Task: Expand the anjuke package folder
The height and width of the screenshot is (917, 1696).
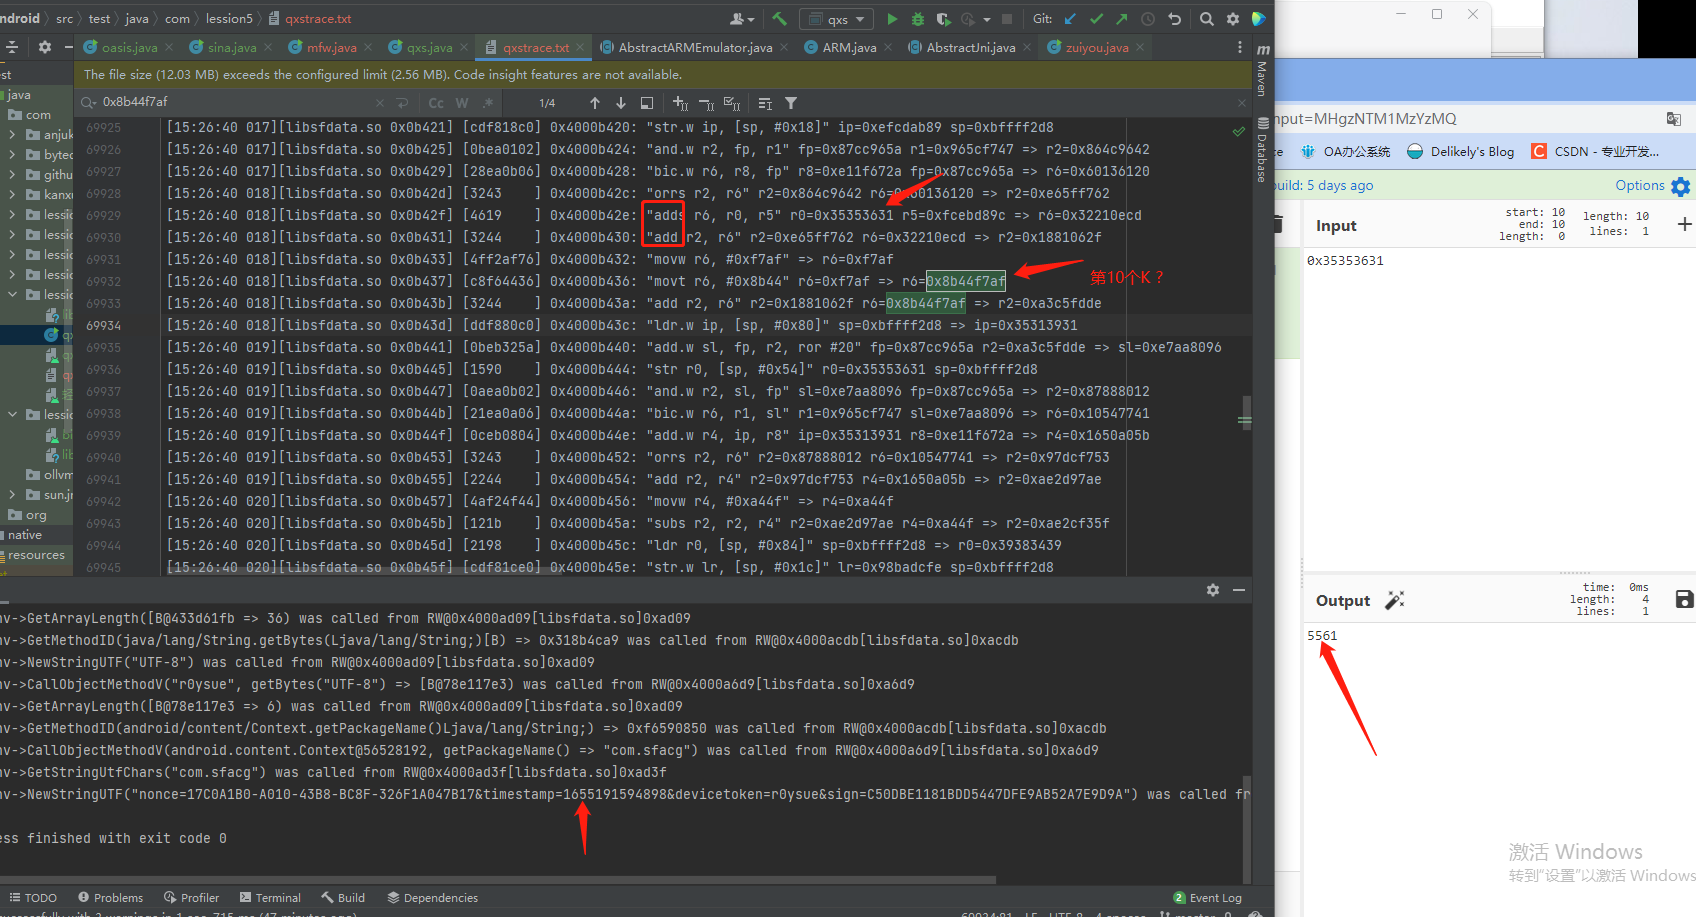Action: 12,135
